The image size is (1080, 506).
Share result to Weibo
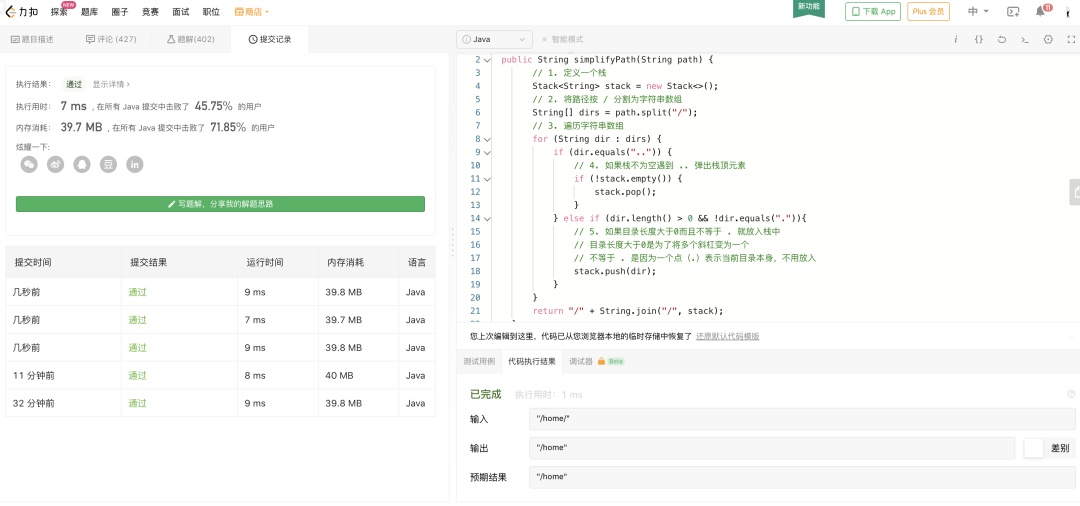55,164
